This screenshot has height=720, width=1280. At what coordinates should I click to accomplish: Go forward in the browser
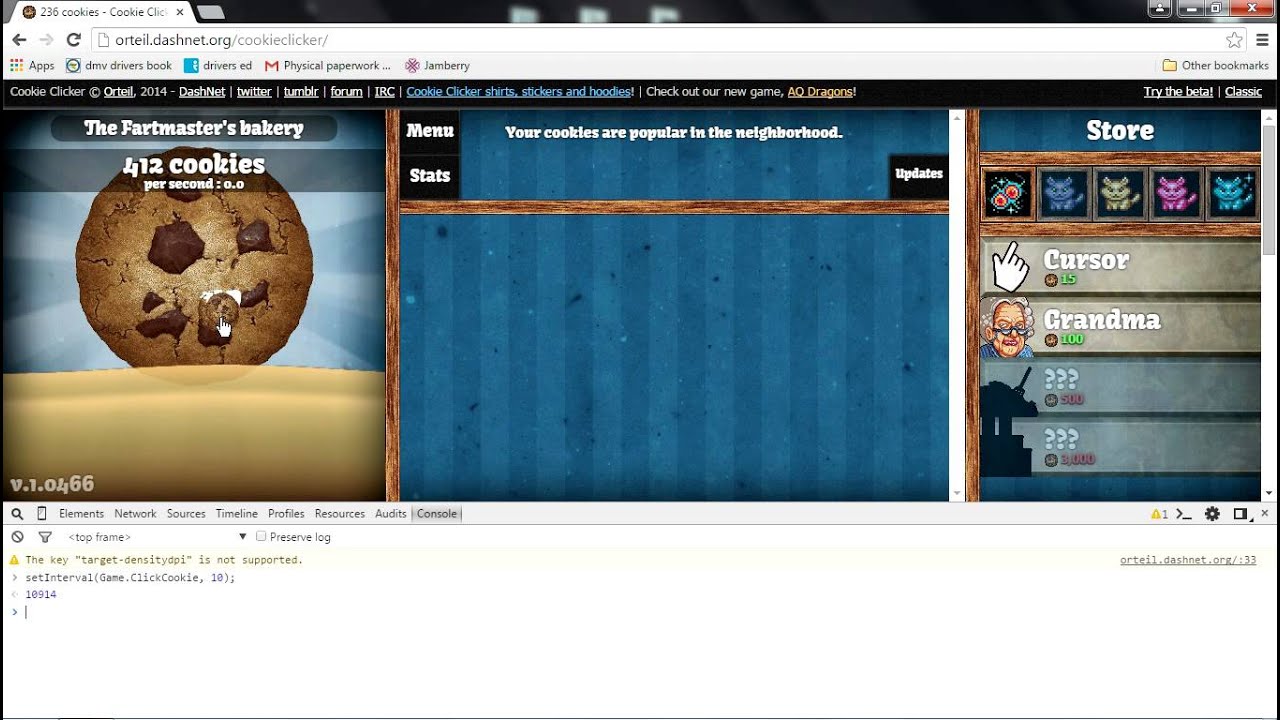(x=46, y=40)
